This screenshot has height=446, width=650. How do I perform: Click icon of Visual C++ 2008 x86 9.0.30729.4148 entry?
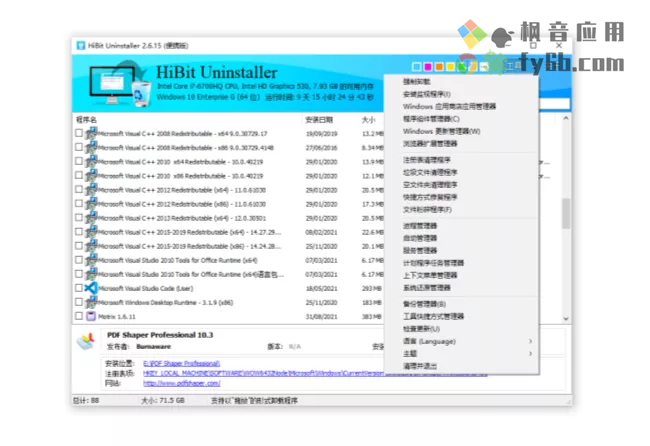tap(91, 148)
